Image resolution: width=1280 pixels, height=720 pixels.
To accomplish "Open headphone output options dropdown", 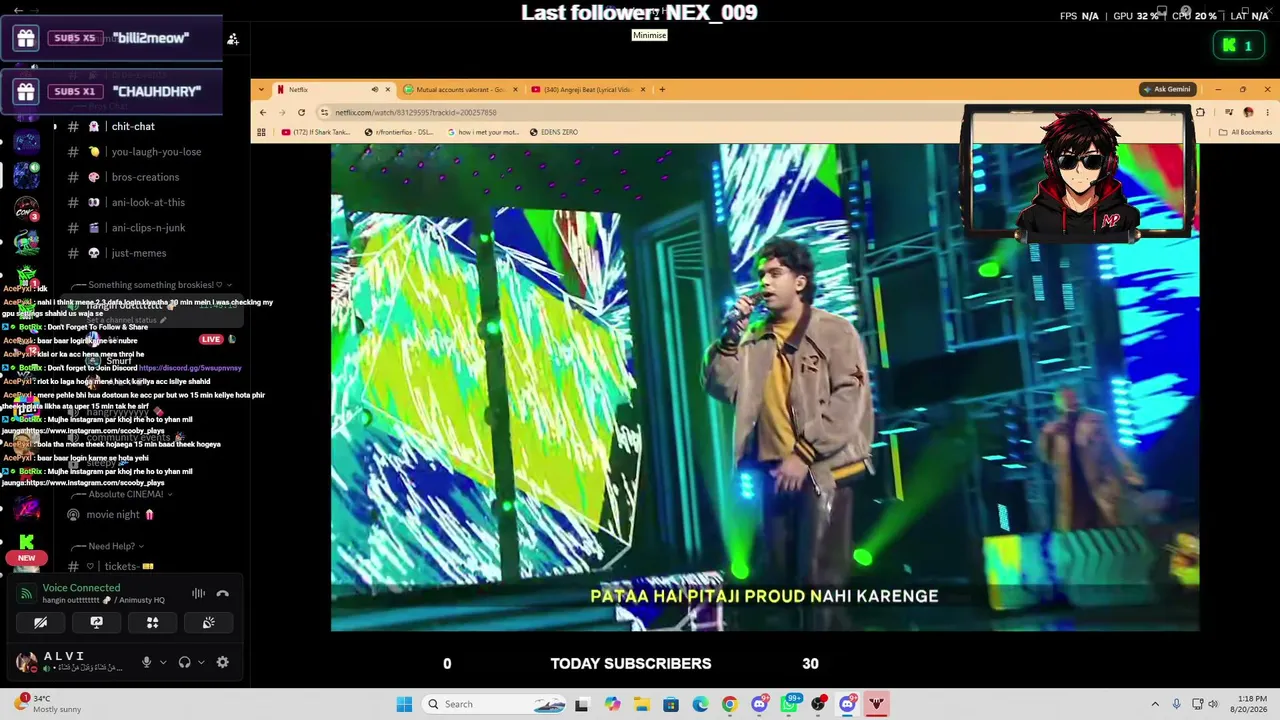I will [x=201, y=662].
